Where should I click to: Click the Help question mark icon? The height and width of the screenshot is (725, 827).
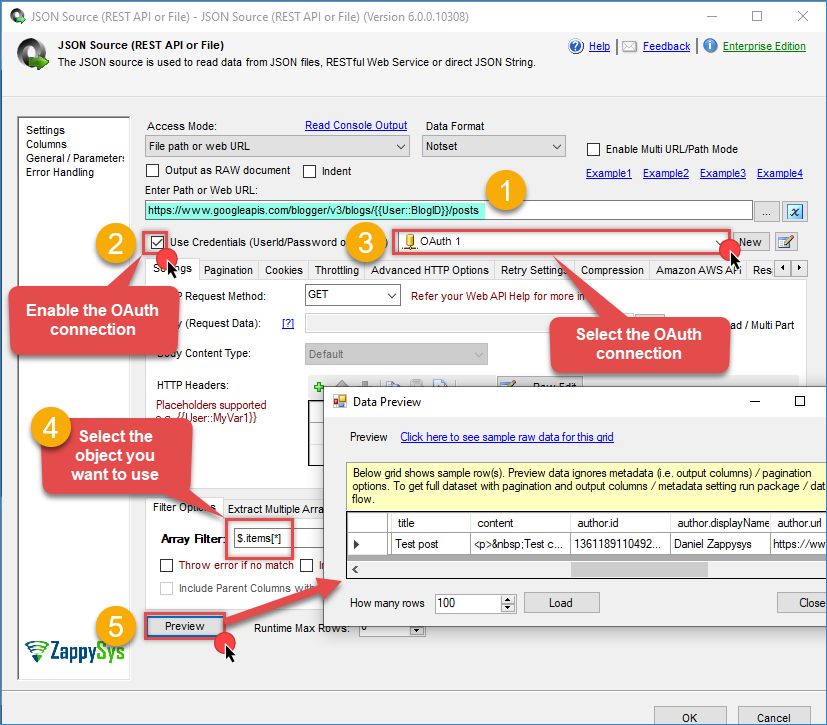pos(576,46)
